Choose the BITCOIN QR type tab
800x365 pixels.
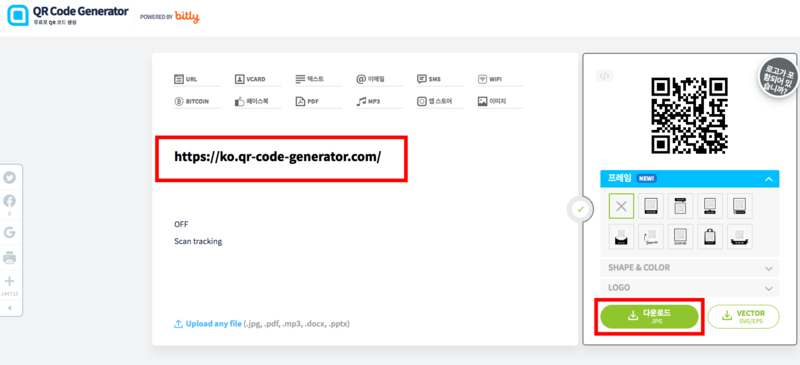coord(197,102)
